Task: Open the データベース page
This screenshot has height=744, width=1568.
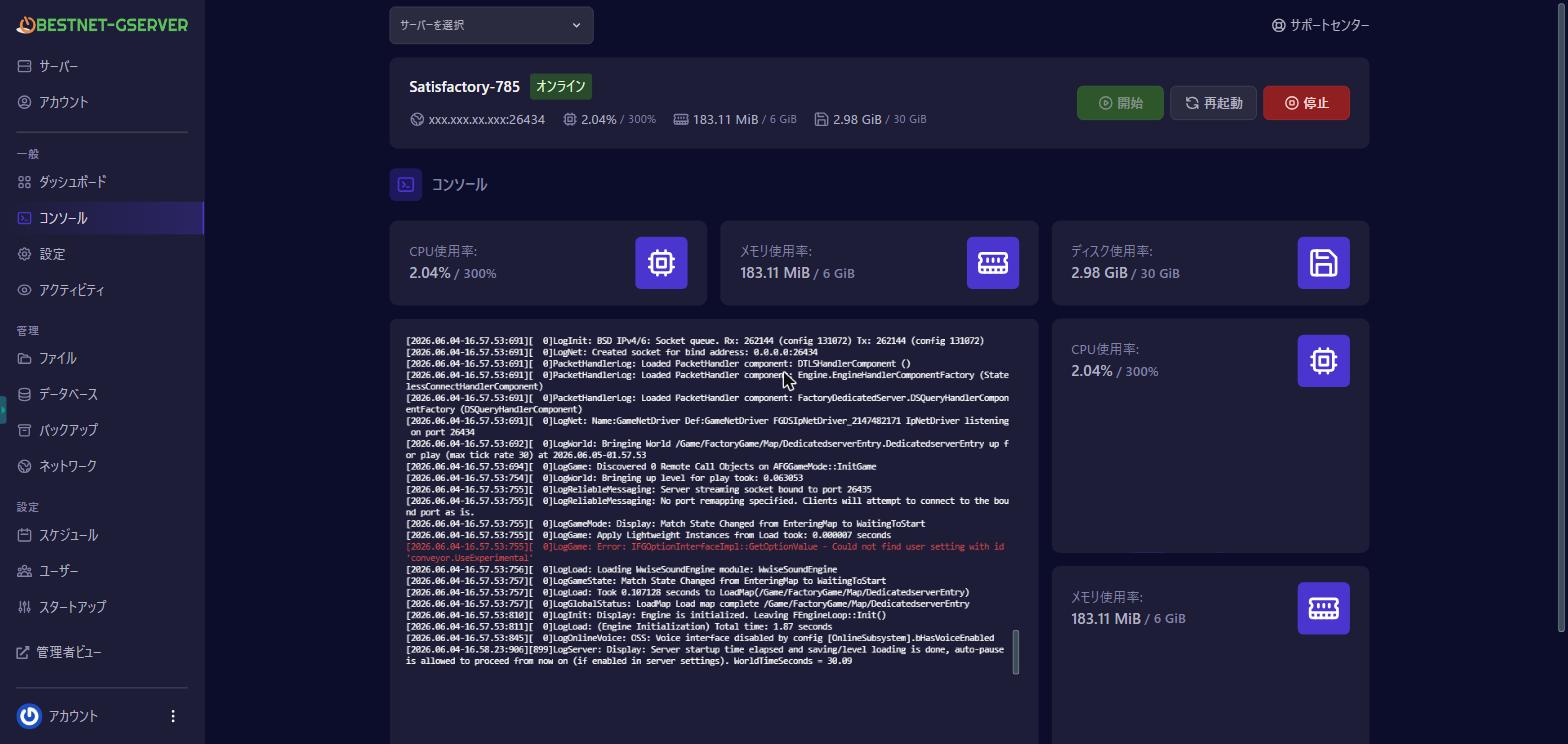Action: [x=102, y=394]
